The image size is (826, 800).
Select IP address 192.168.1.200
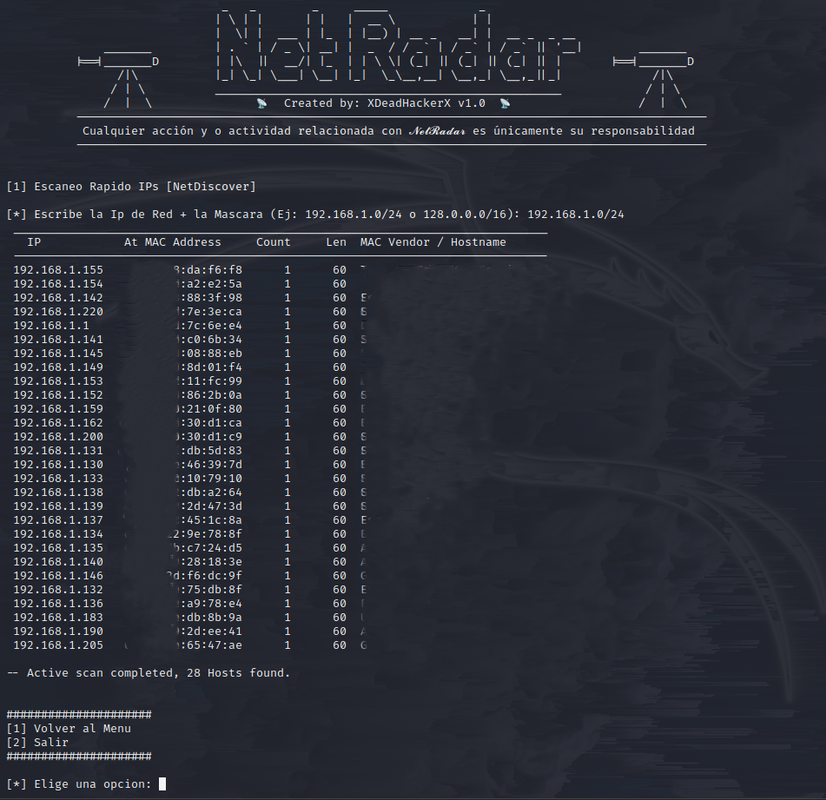(58, 437)
